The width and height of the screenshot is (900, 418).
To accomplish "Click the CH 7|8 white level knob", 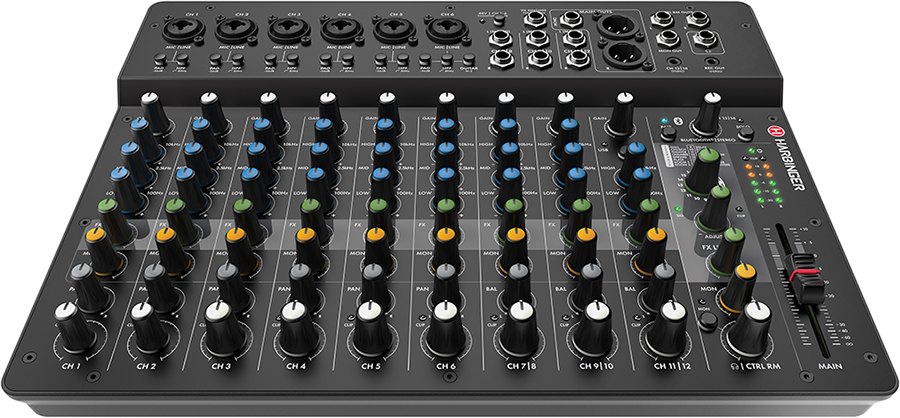I will tap(519, 328).
